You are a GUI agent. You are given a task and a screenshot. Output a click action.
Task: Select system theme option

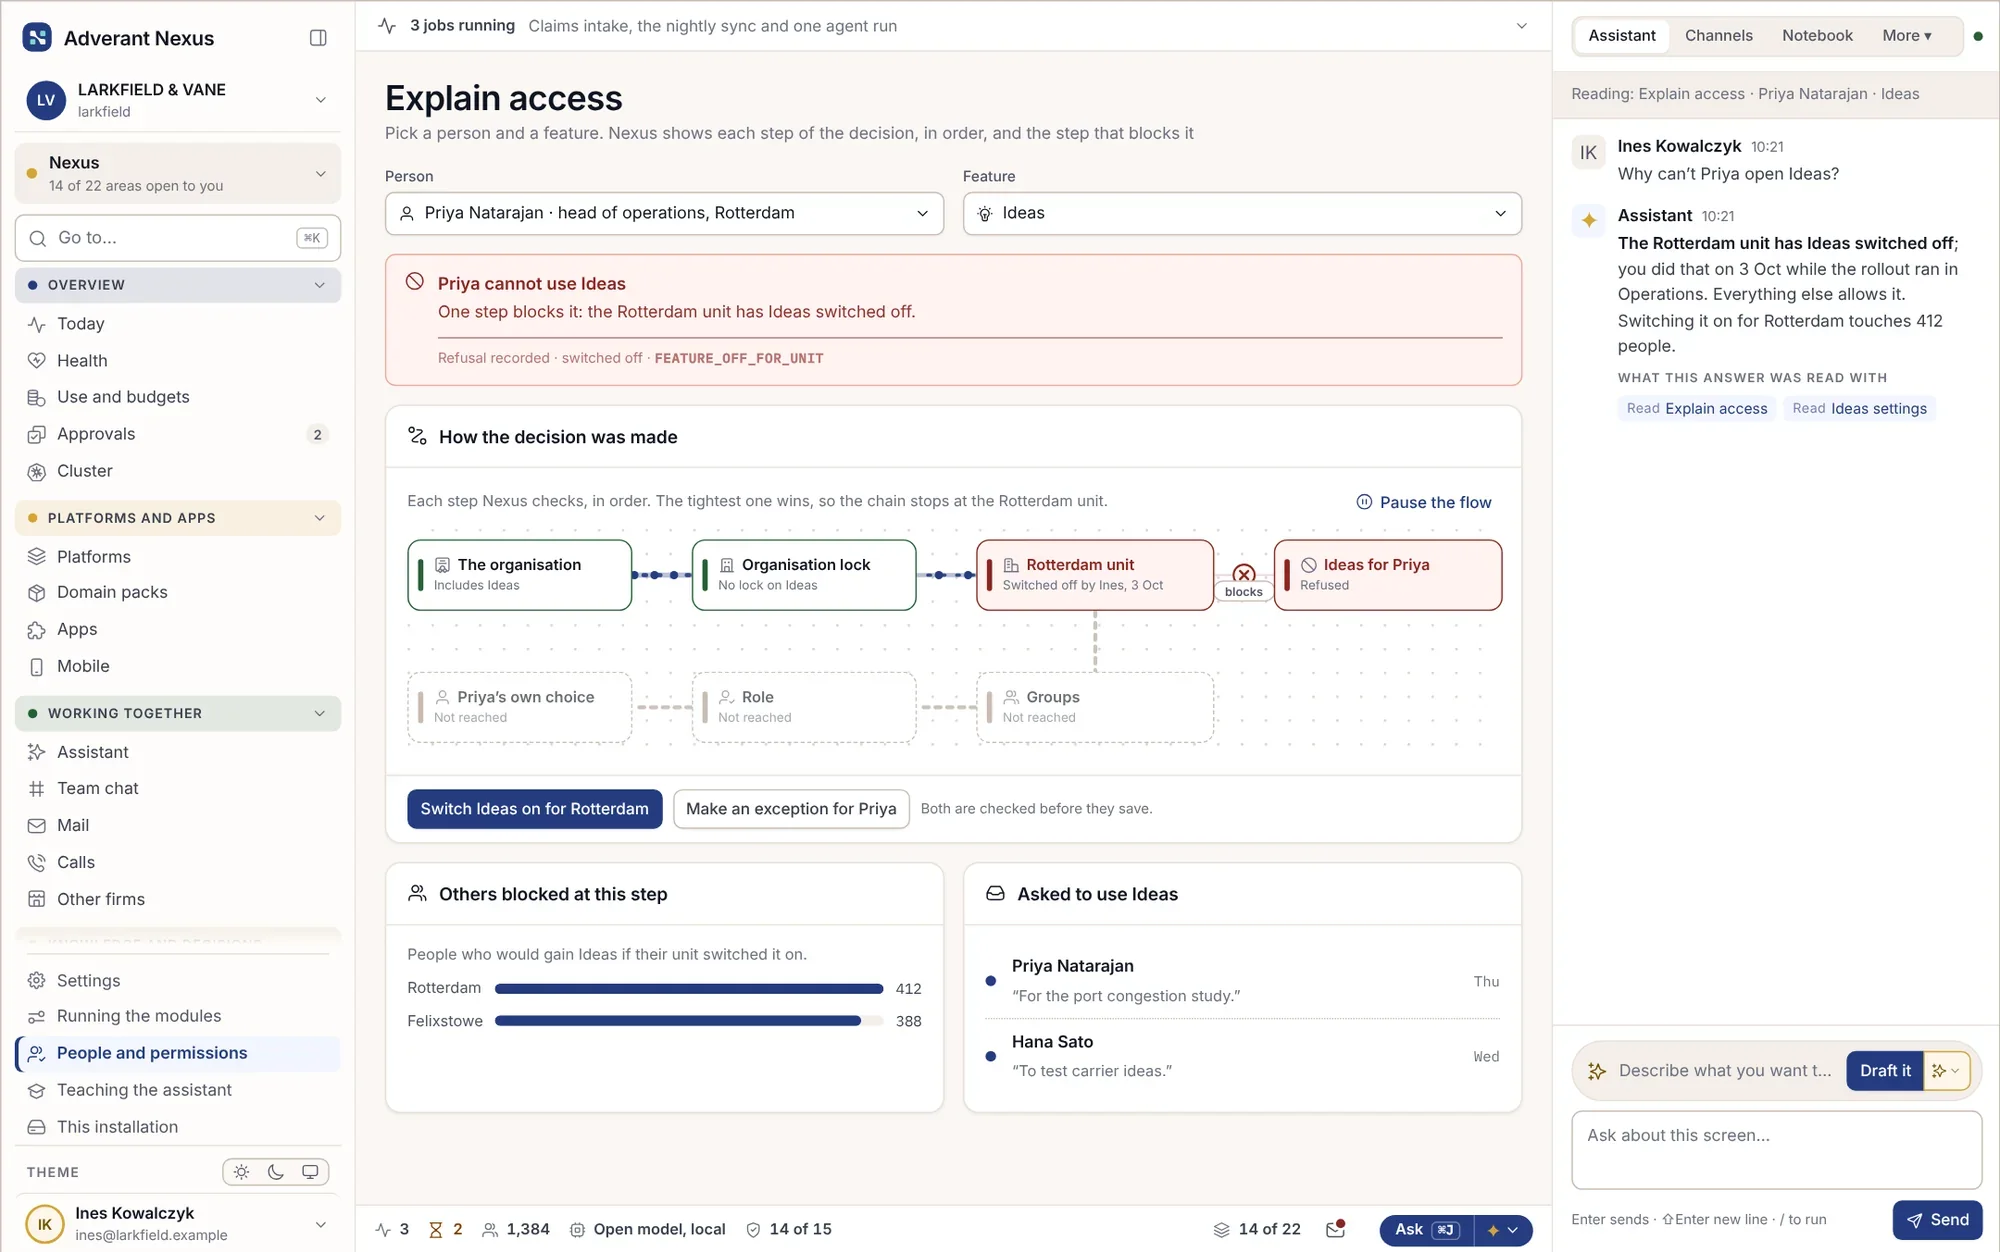pyautogui.click(x=310, y=1172)
